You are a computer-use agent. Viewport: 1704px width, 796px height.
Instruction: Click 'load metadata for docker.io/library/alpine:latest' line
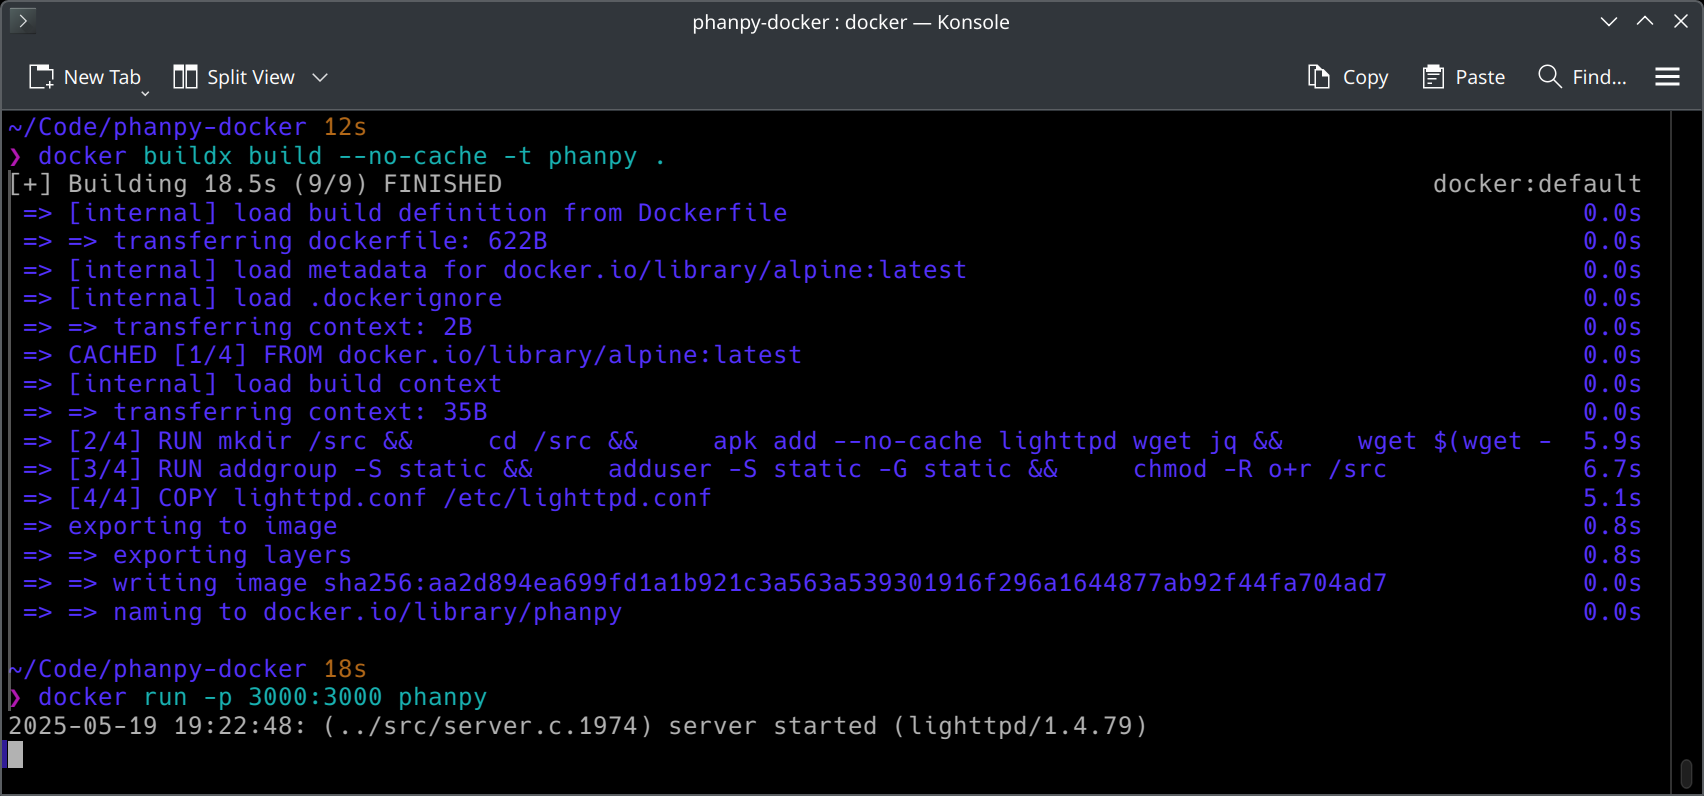[495, 270]
